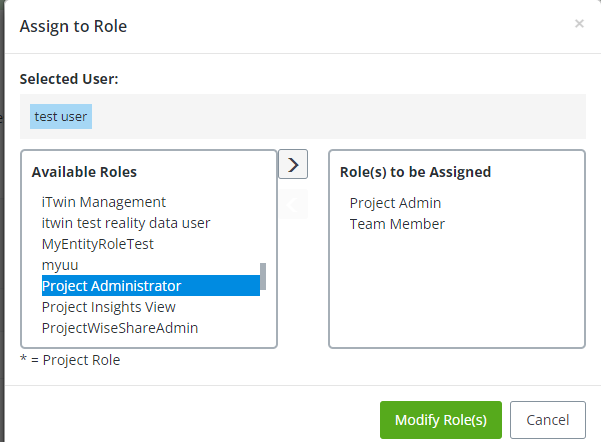
Task: Select the highlighted Project Administrator role
Action: [x=111, y=286]
